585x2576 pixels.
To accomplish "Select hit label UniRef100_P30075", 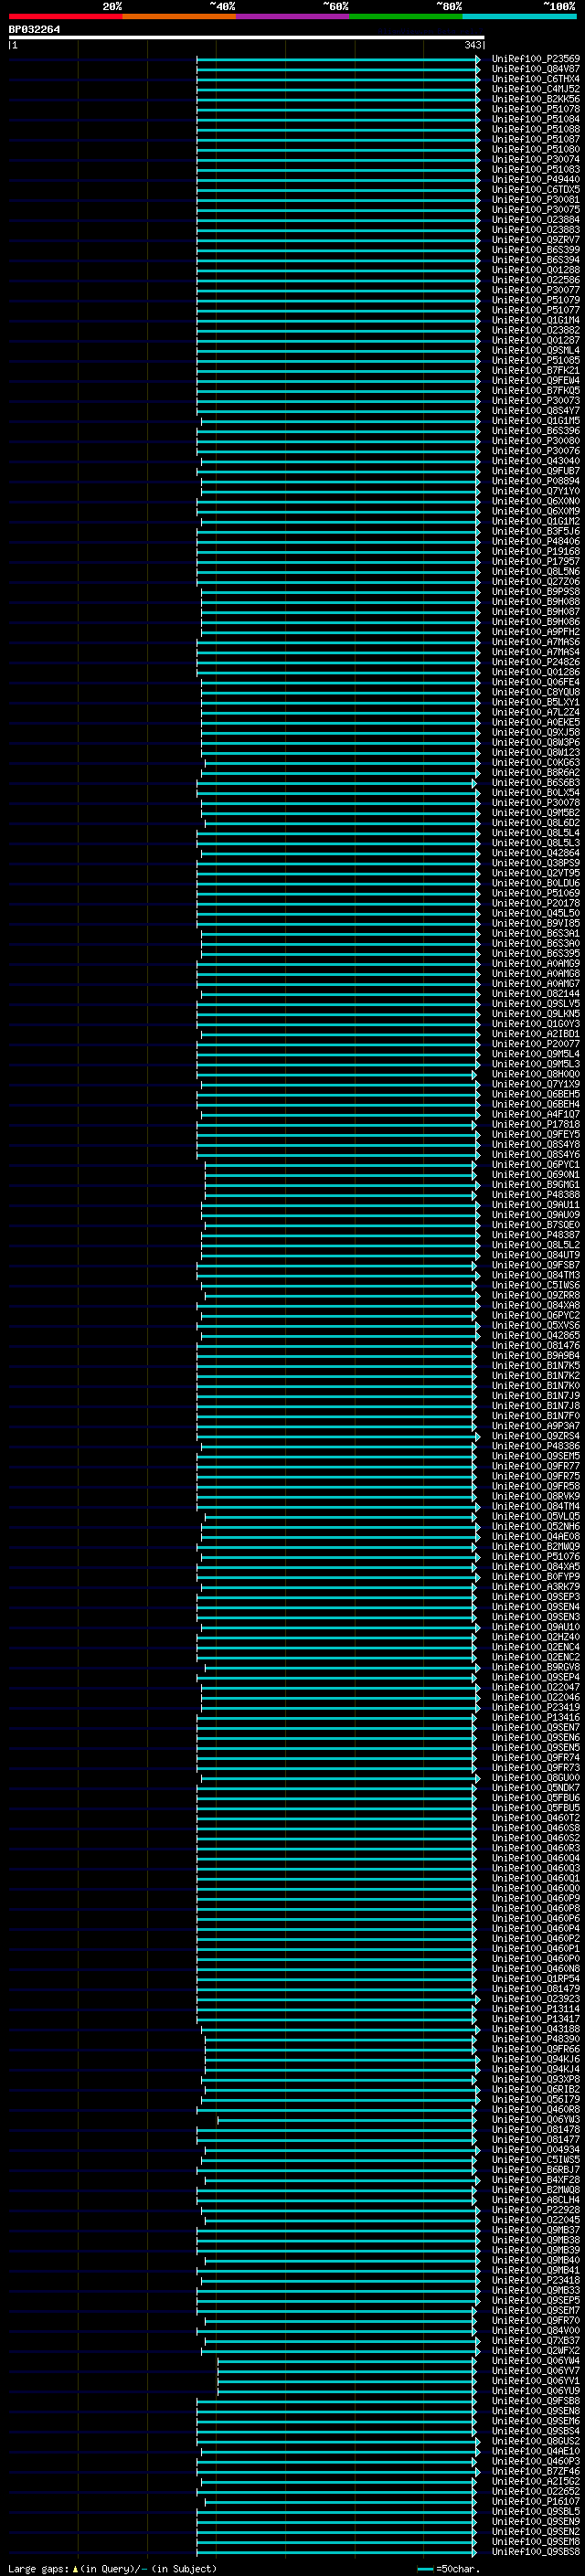I will [536, 209].
